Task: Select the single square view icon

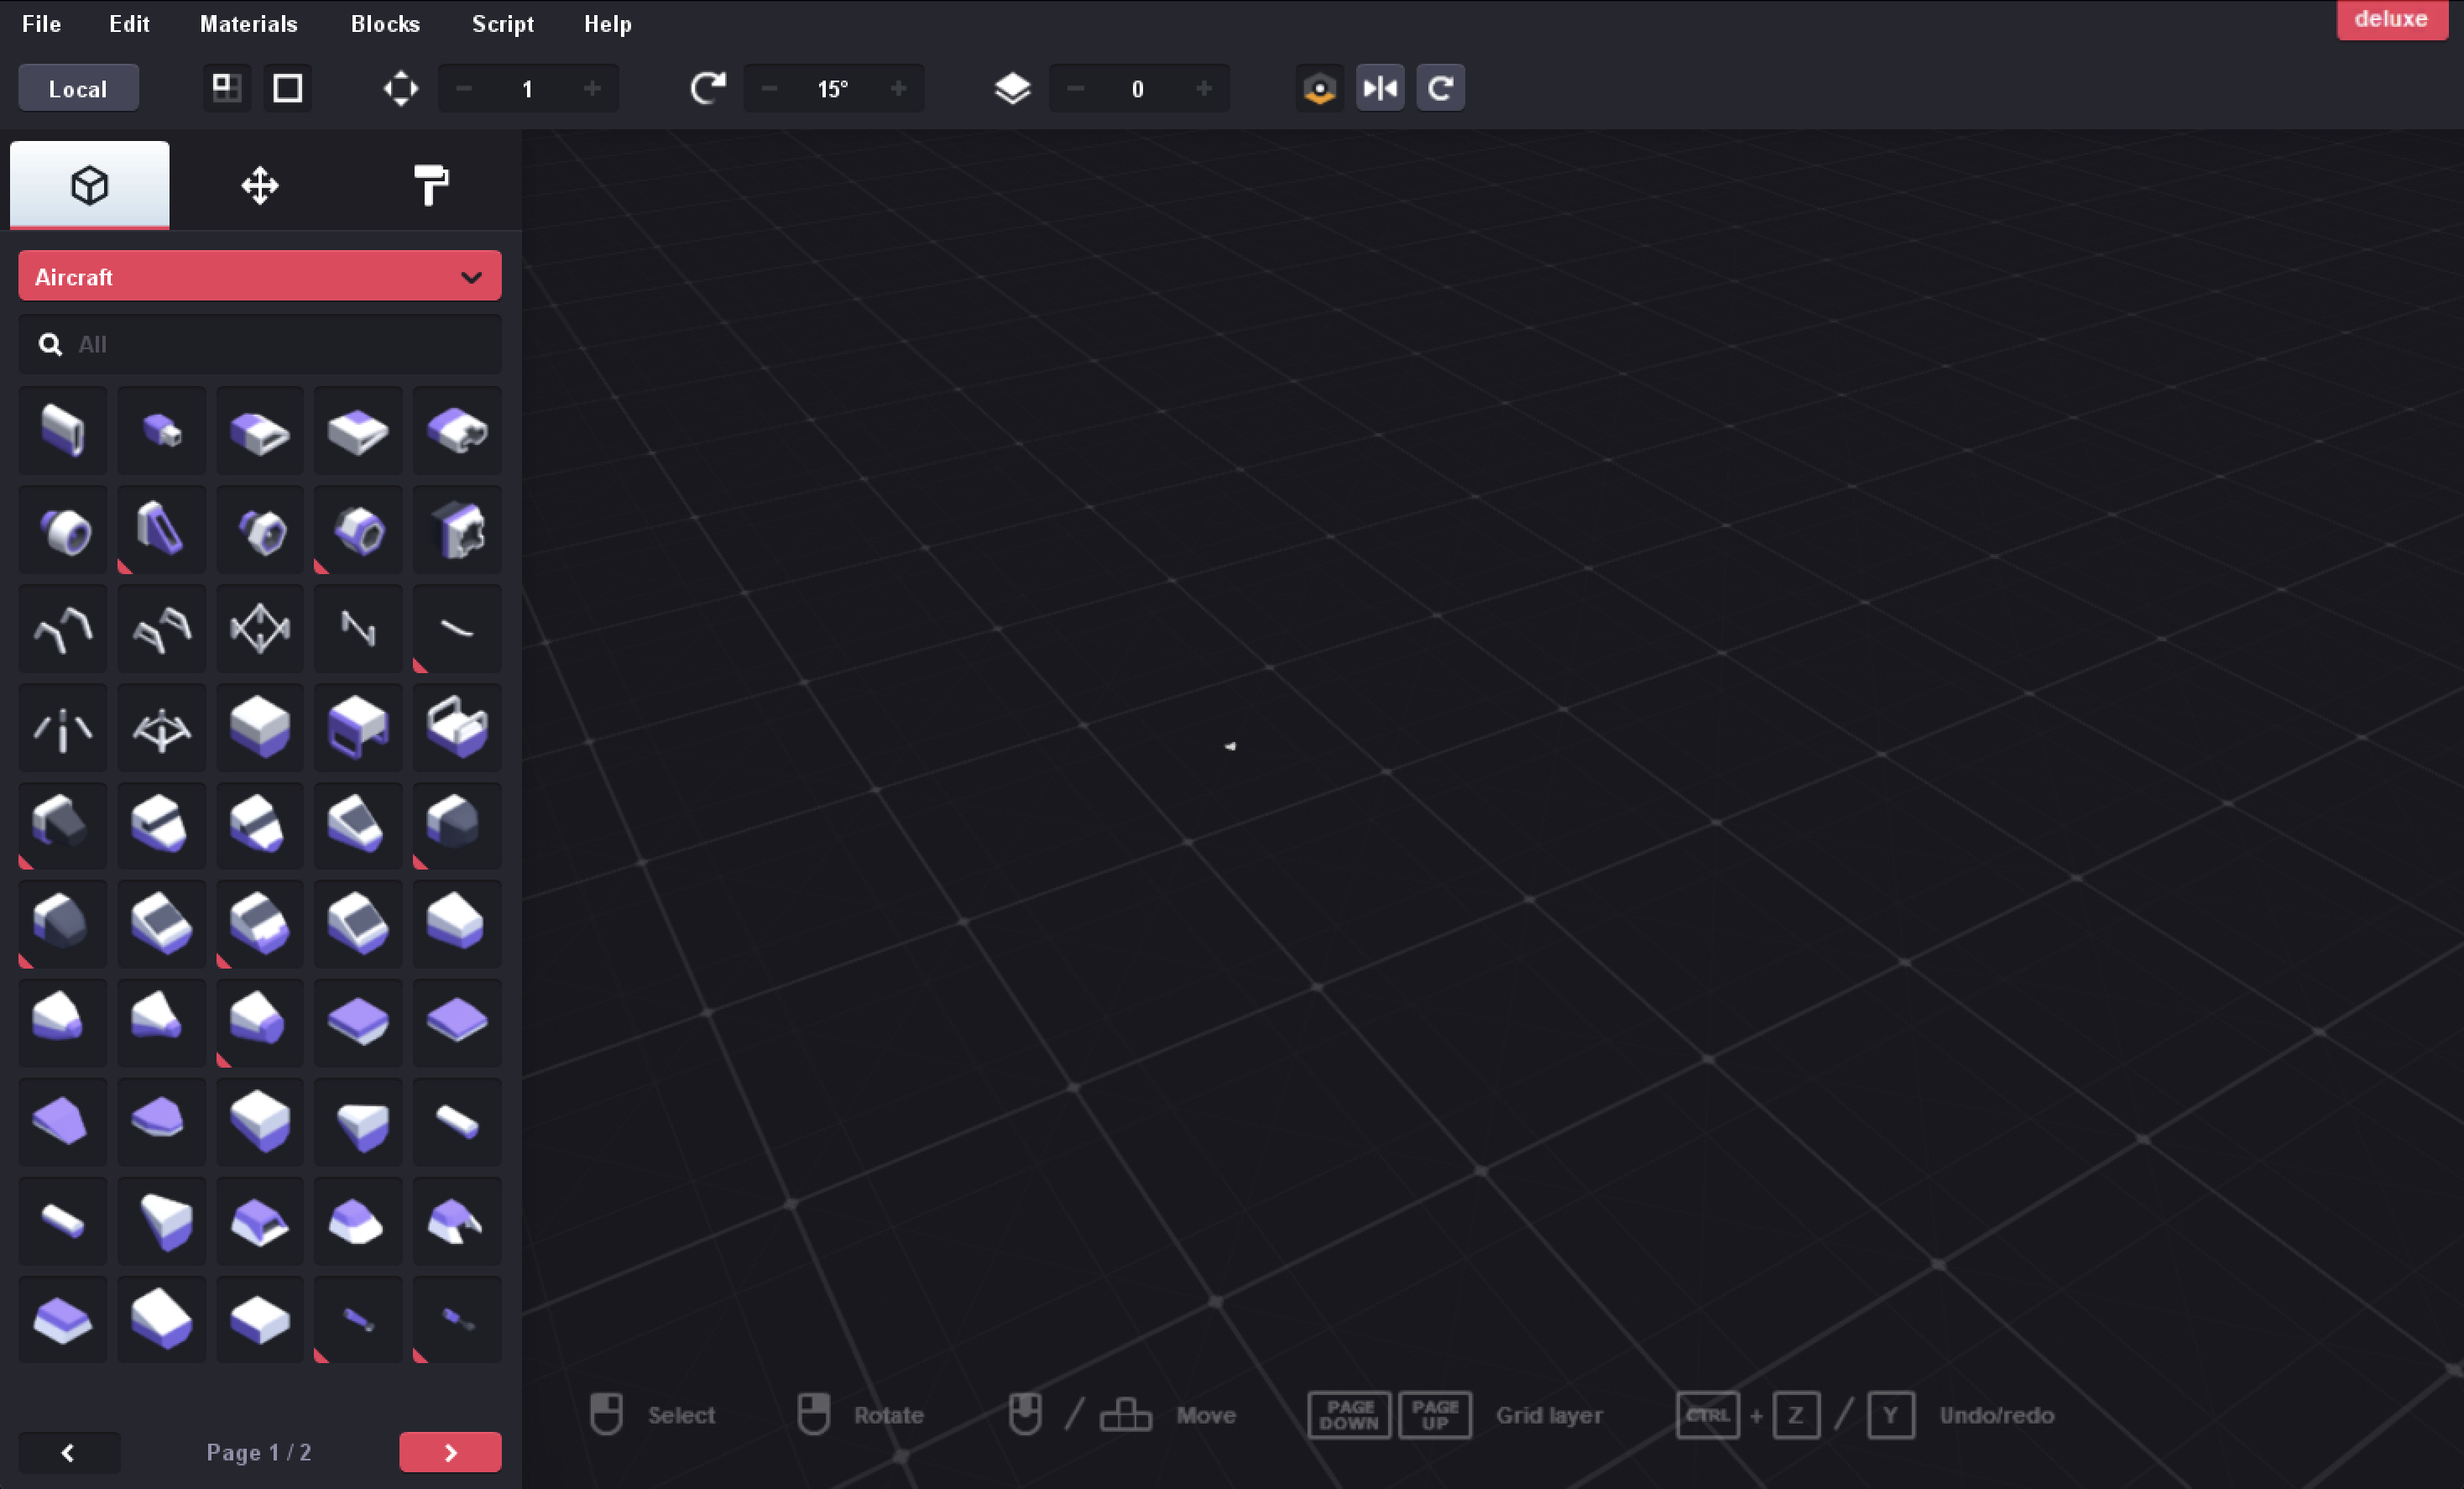Action: (x=288, y=89)
